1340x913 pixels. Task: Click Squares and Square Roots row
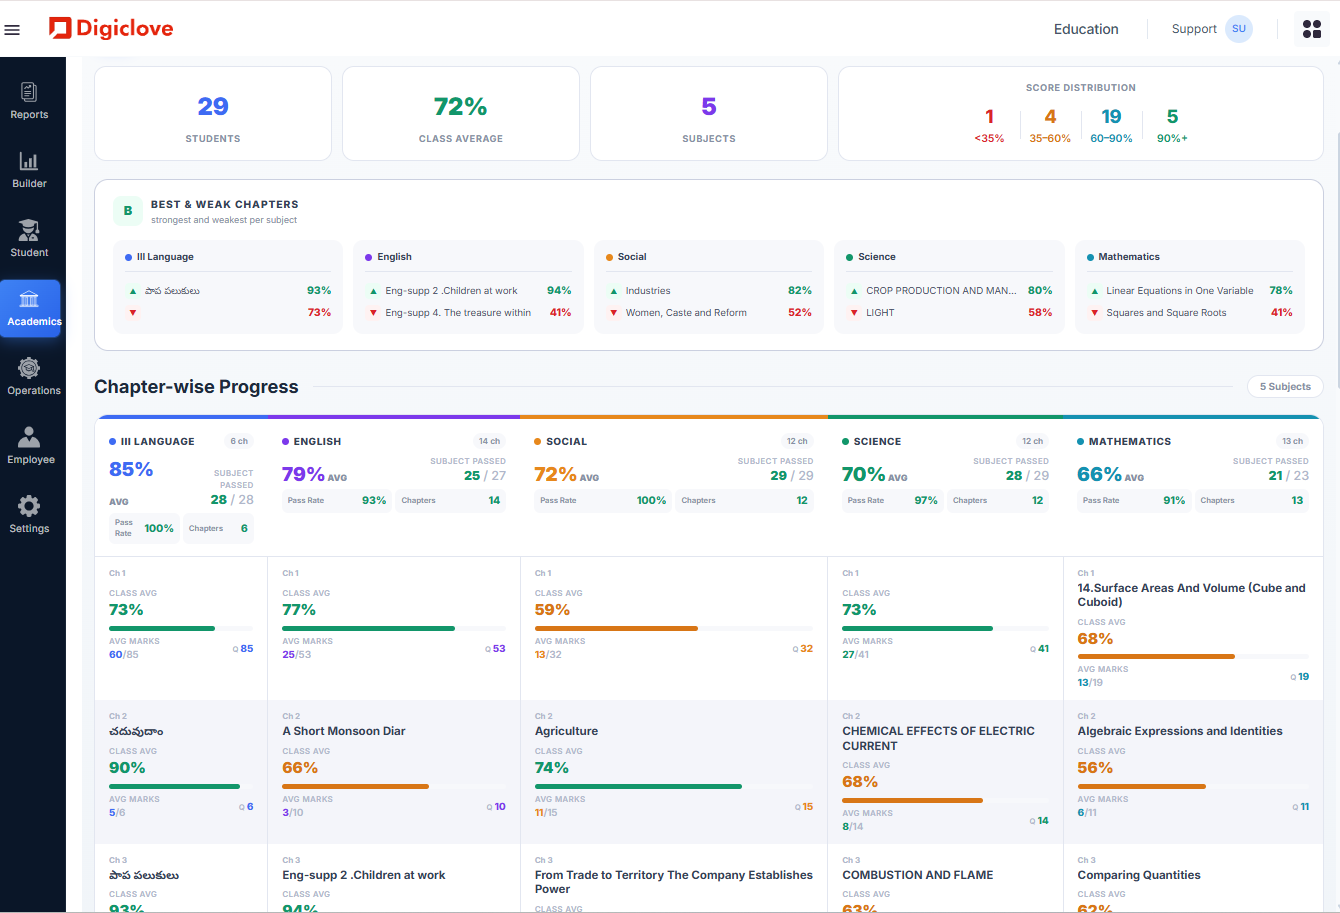pos(1189,312)
